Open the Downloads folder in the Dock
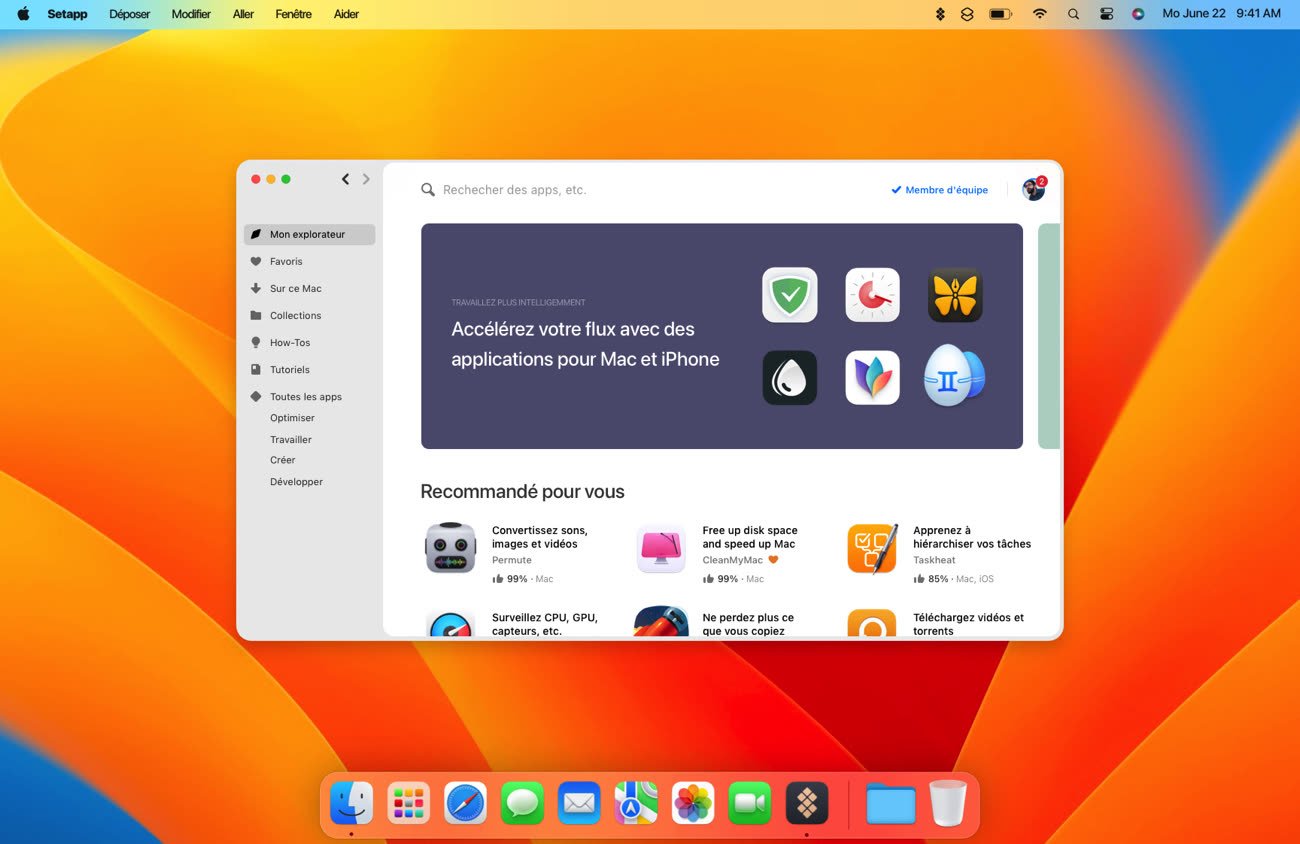Image resolution: width=1300 pixels, height=844 pixels. click(891, 804)
